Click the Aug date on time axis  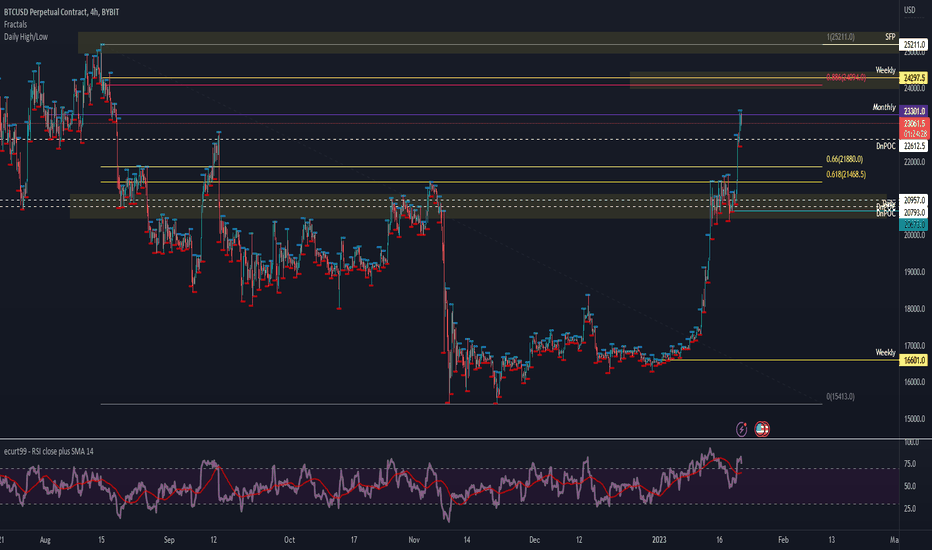coord(45,540)
